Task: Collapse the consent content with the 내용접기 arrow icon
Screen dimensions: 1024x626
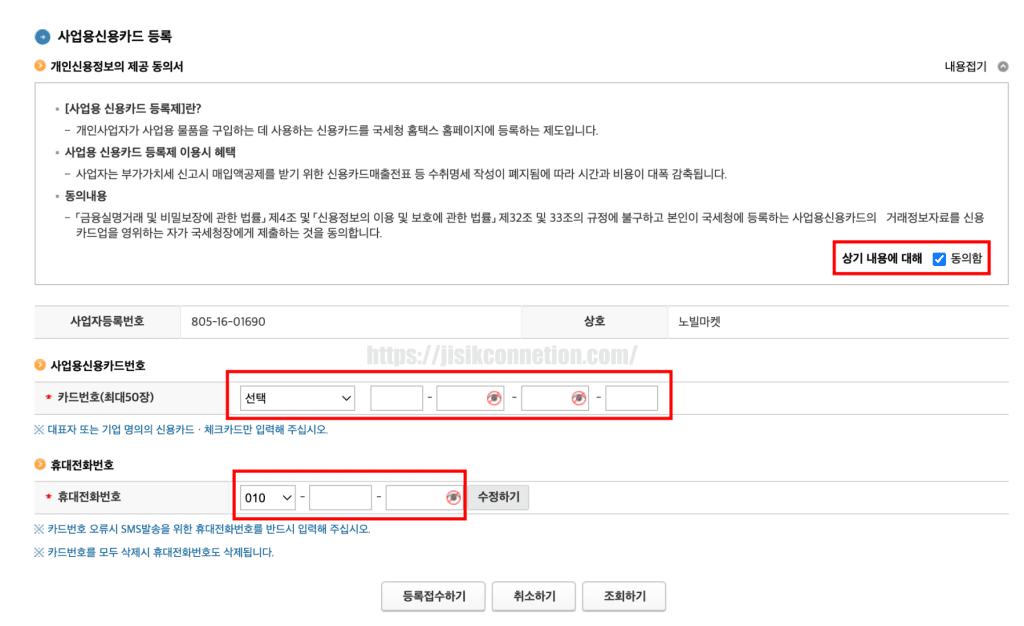Action: coord(1002,67)
